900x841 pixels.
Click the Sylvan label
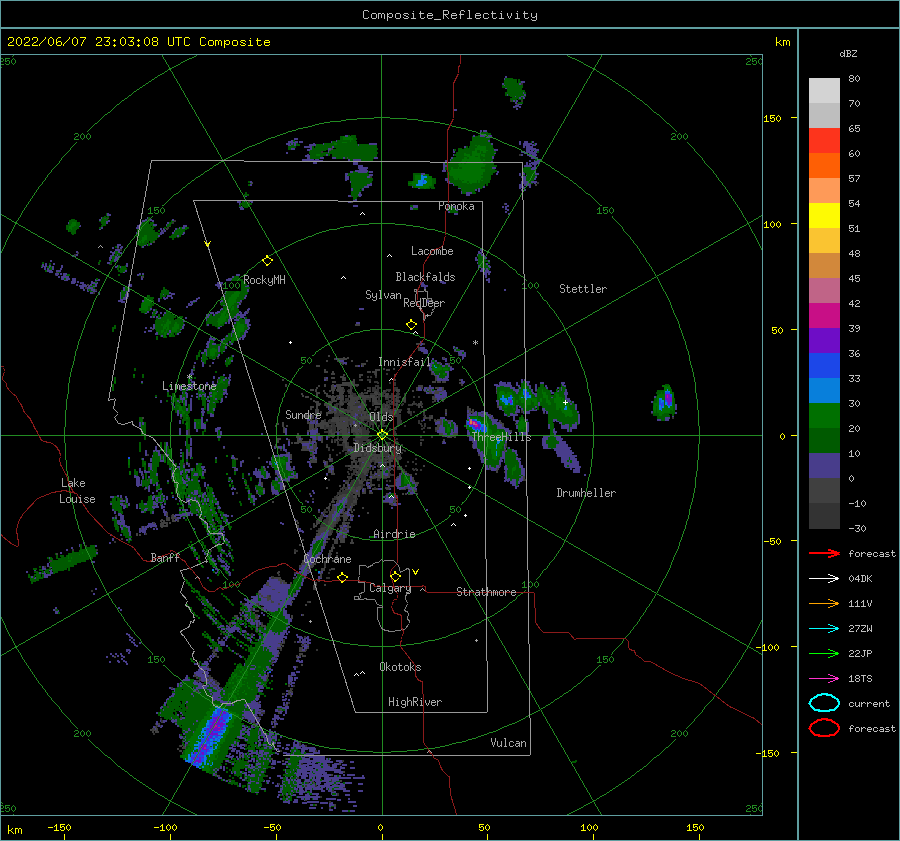(x=383, y=295)
